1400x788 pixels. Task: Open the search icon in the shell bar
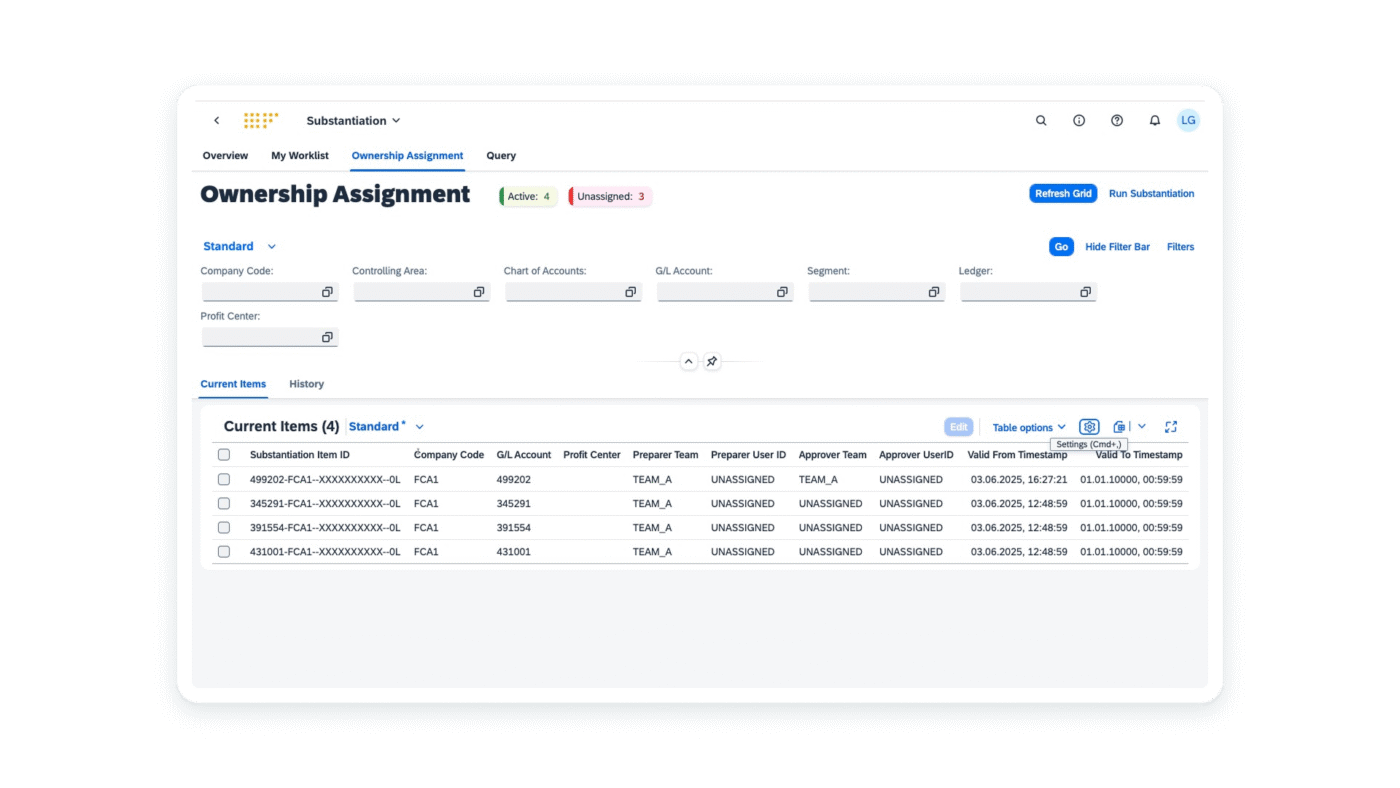(x=1041, y=120)
